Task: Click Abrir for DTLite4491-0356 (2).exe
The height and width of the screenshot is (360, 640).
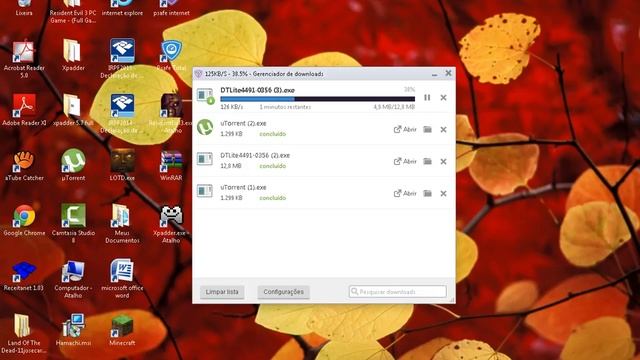Action: point(405,161)
